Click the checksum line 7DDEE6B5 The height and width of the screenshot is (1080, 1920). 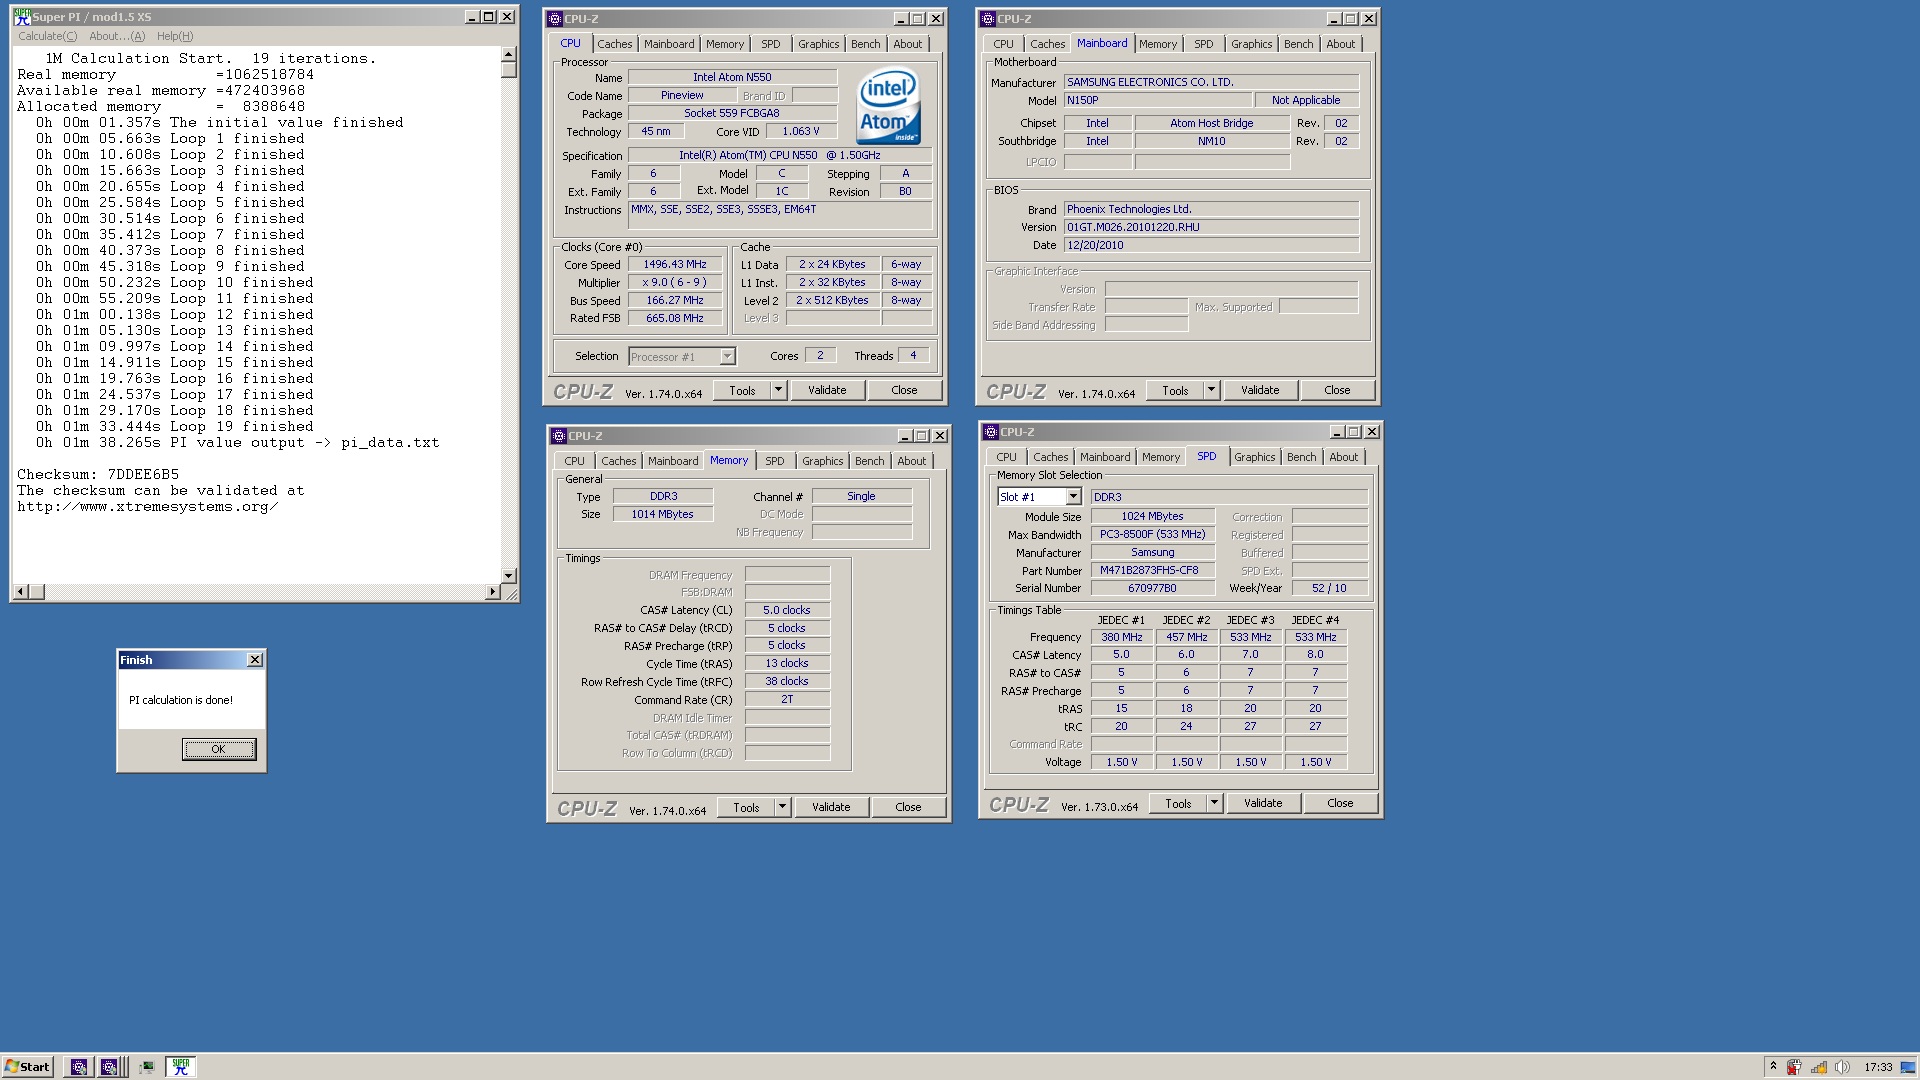click(x=98, y=474)
